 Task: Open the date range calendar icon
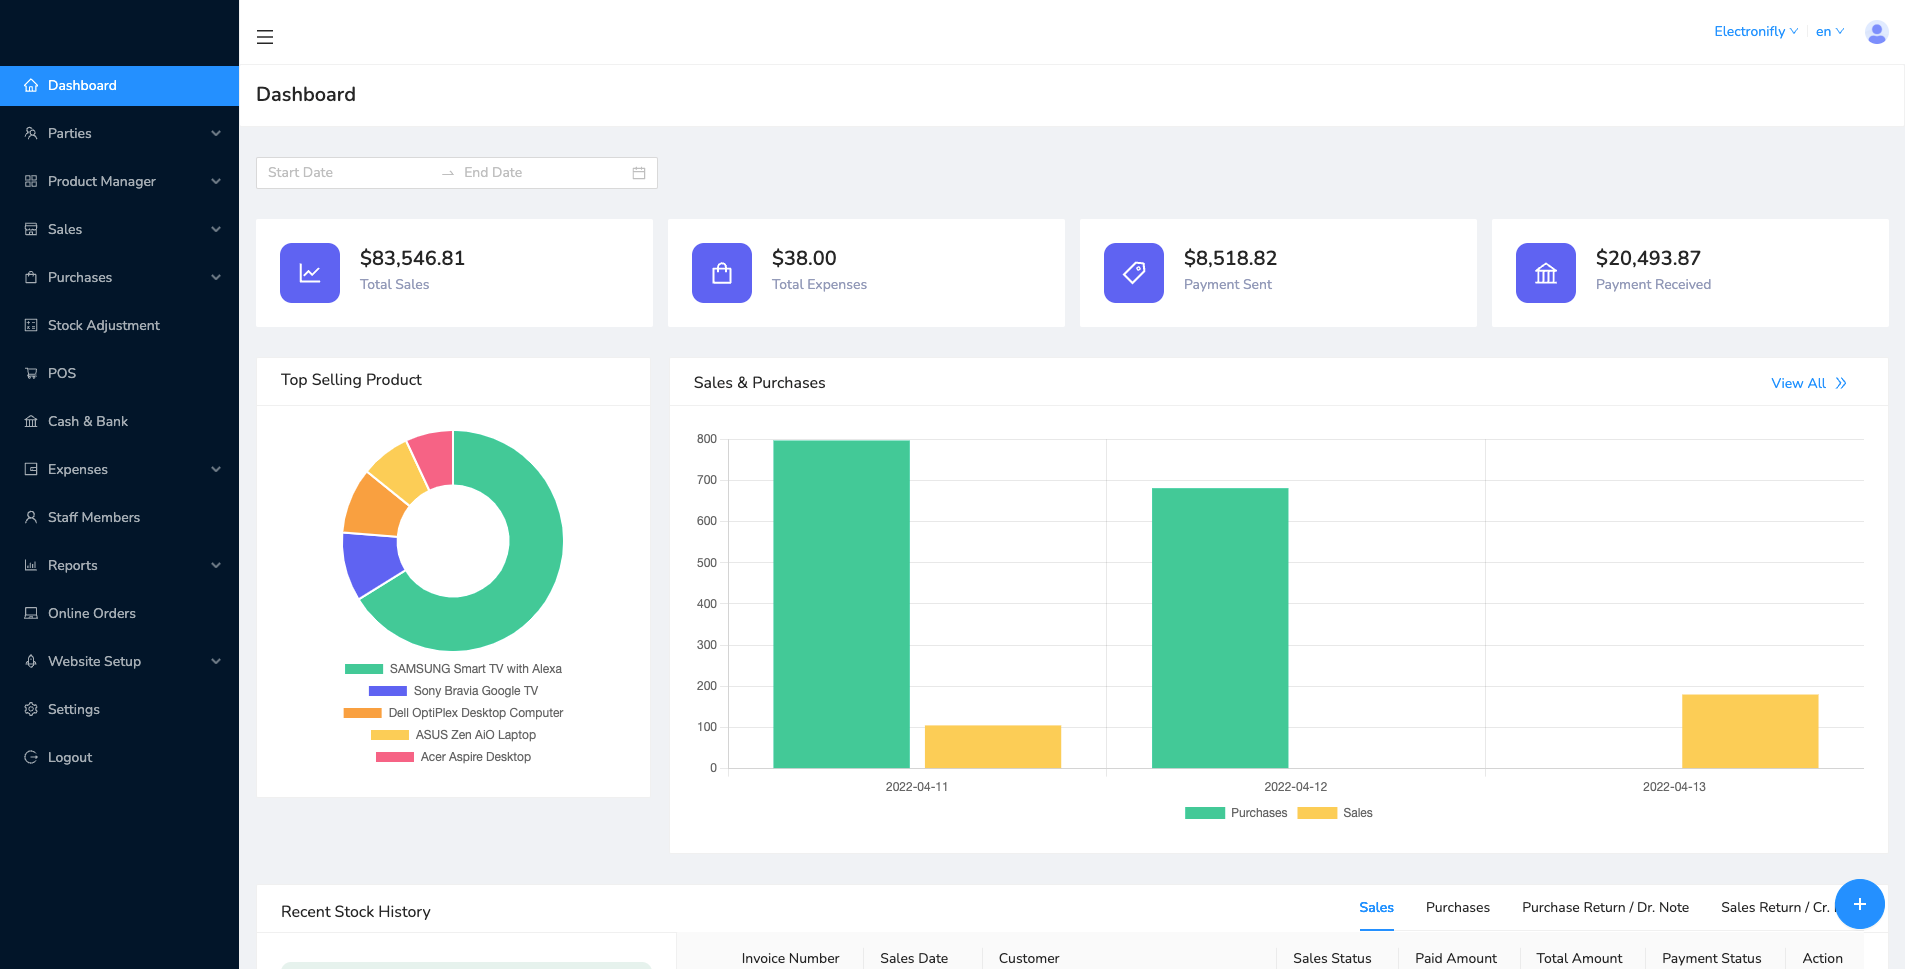(x=639, y=173)
